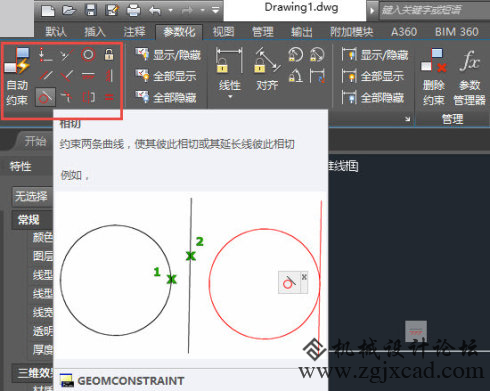Click the 对齐 aligned dimensional constraint
Viewport: 491px width, 392px height.
pyautogui.click(x=267, y=69)
